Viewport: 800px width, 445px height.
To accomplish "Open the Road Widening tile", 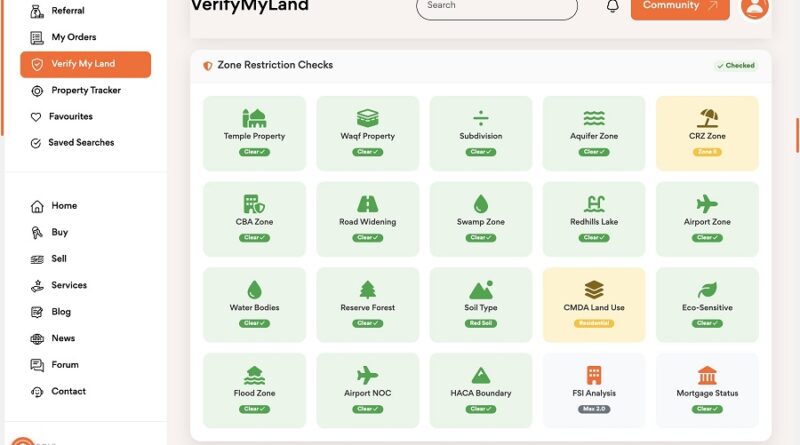I will 367,219.
